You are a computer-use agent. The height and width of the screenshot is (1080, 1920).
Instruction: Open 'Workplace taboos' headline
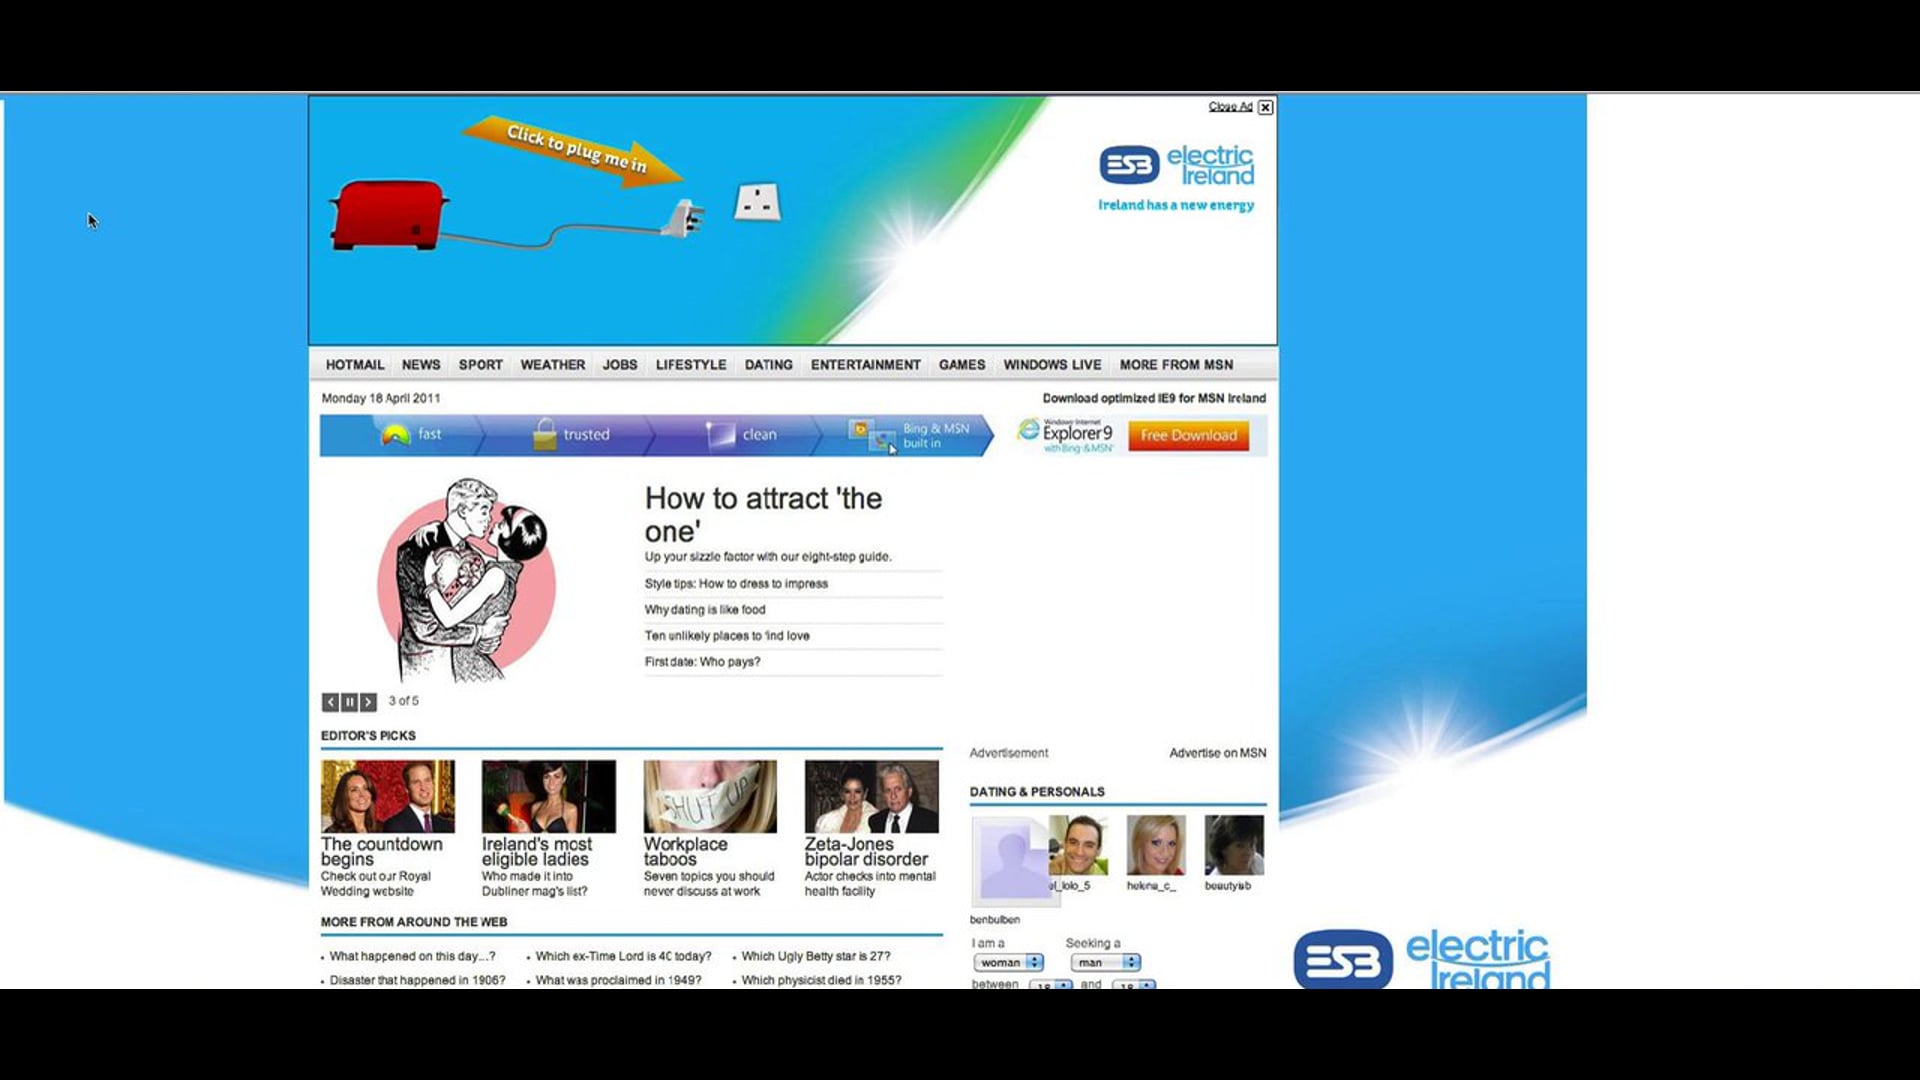tap(686, 852)
